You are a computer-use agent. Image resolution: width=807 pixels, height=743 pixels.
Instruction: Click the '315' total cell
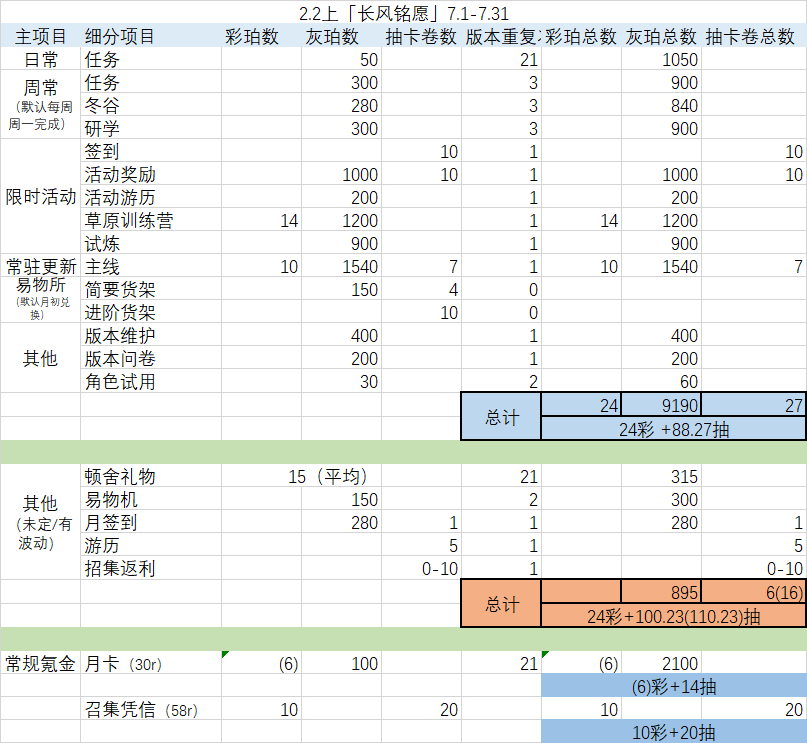661,476
